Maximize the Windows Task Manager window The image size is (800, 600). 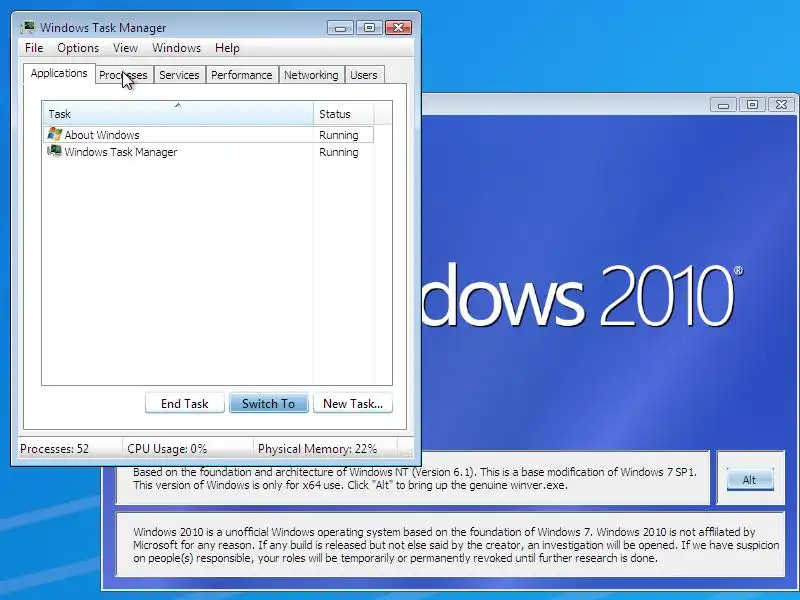(369, 28)
